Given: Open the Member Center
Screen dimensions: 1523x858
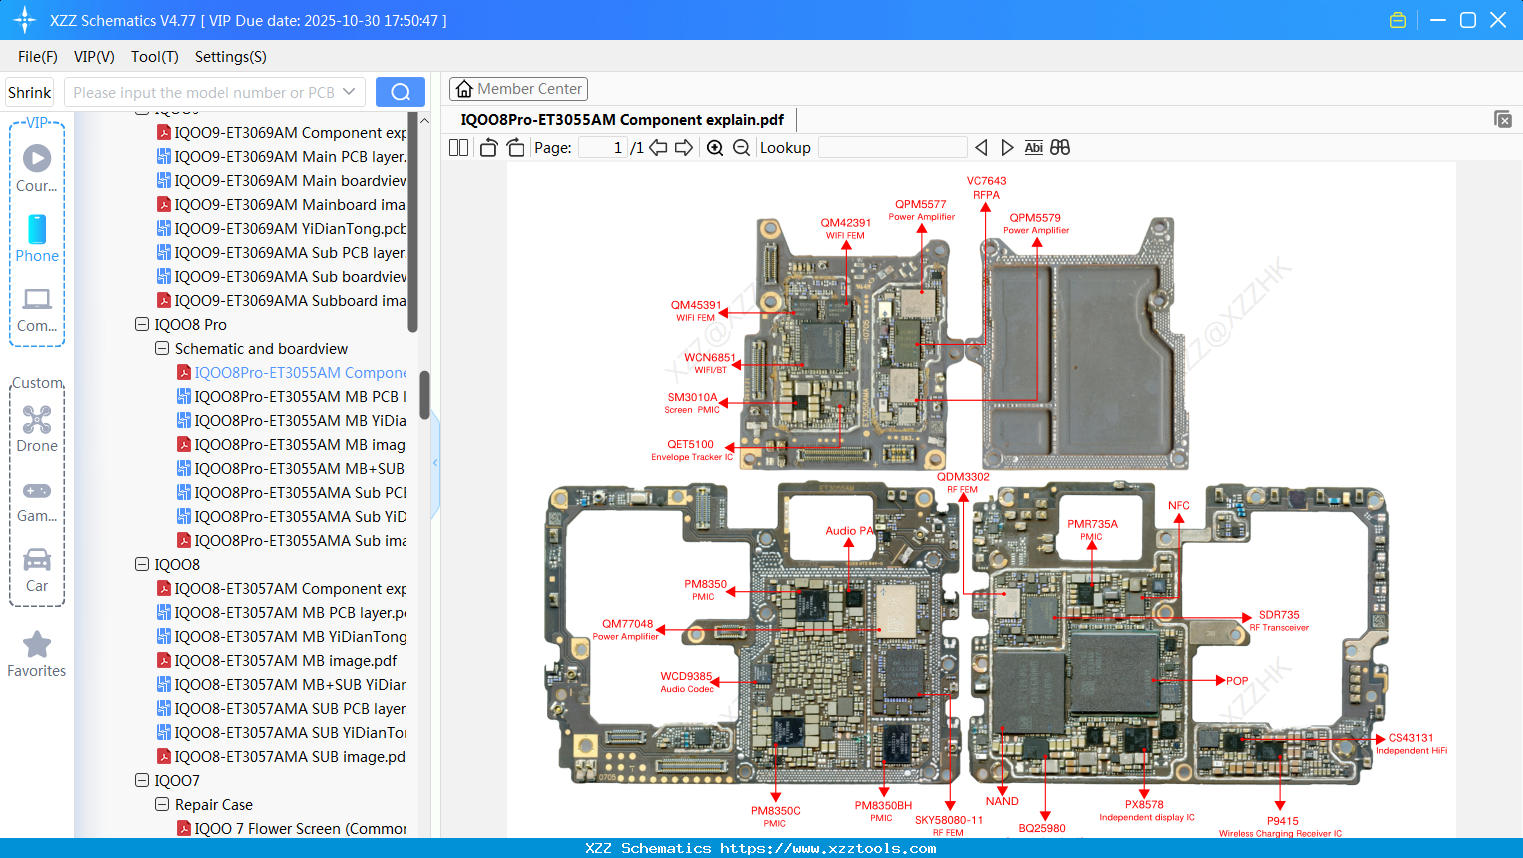Looking at the screenshot, I should pos(518,88).
